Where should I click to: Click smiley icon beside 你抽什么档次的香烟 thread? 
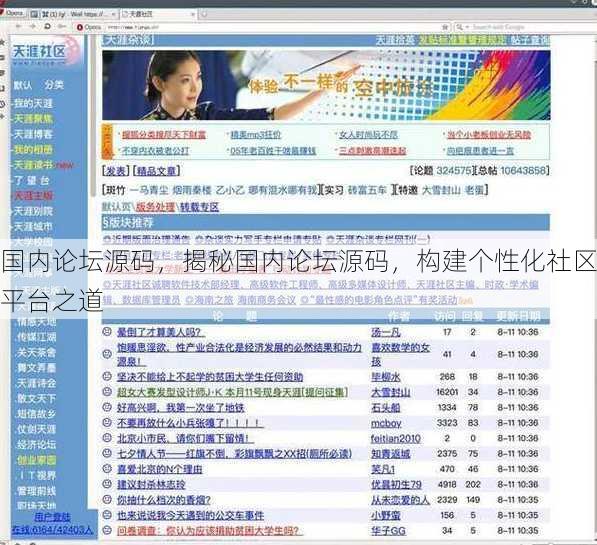[107, 499]
